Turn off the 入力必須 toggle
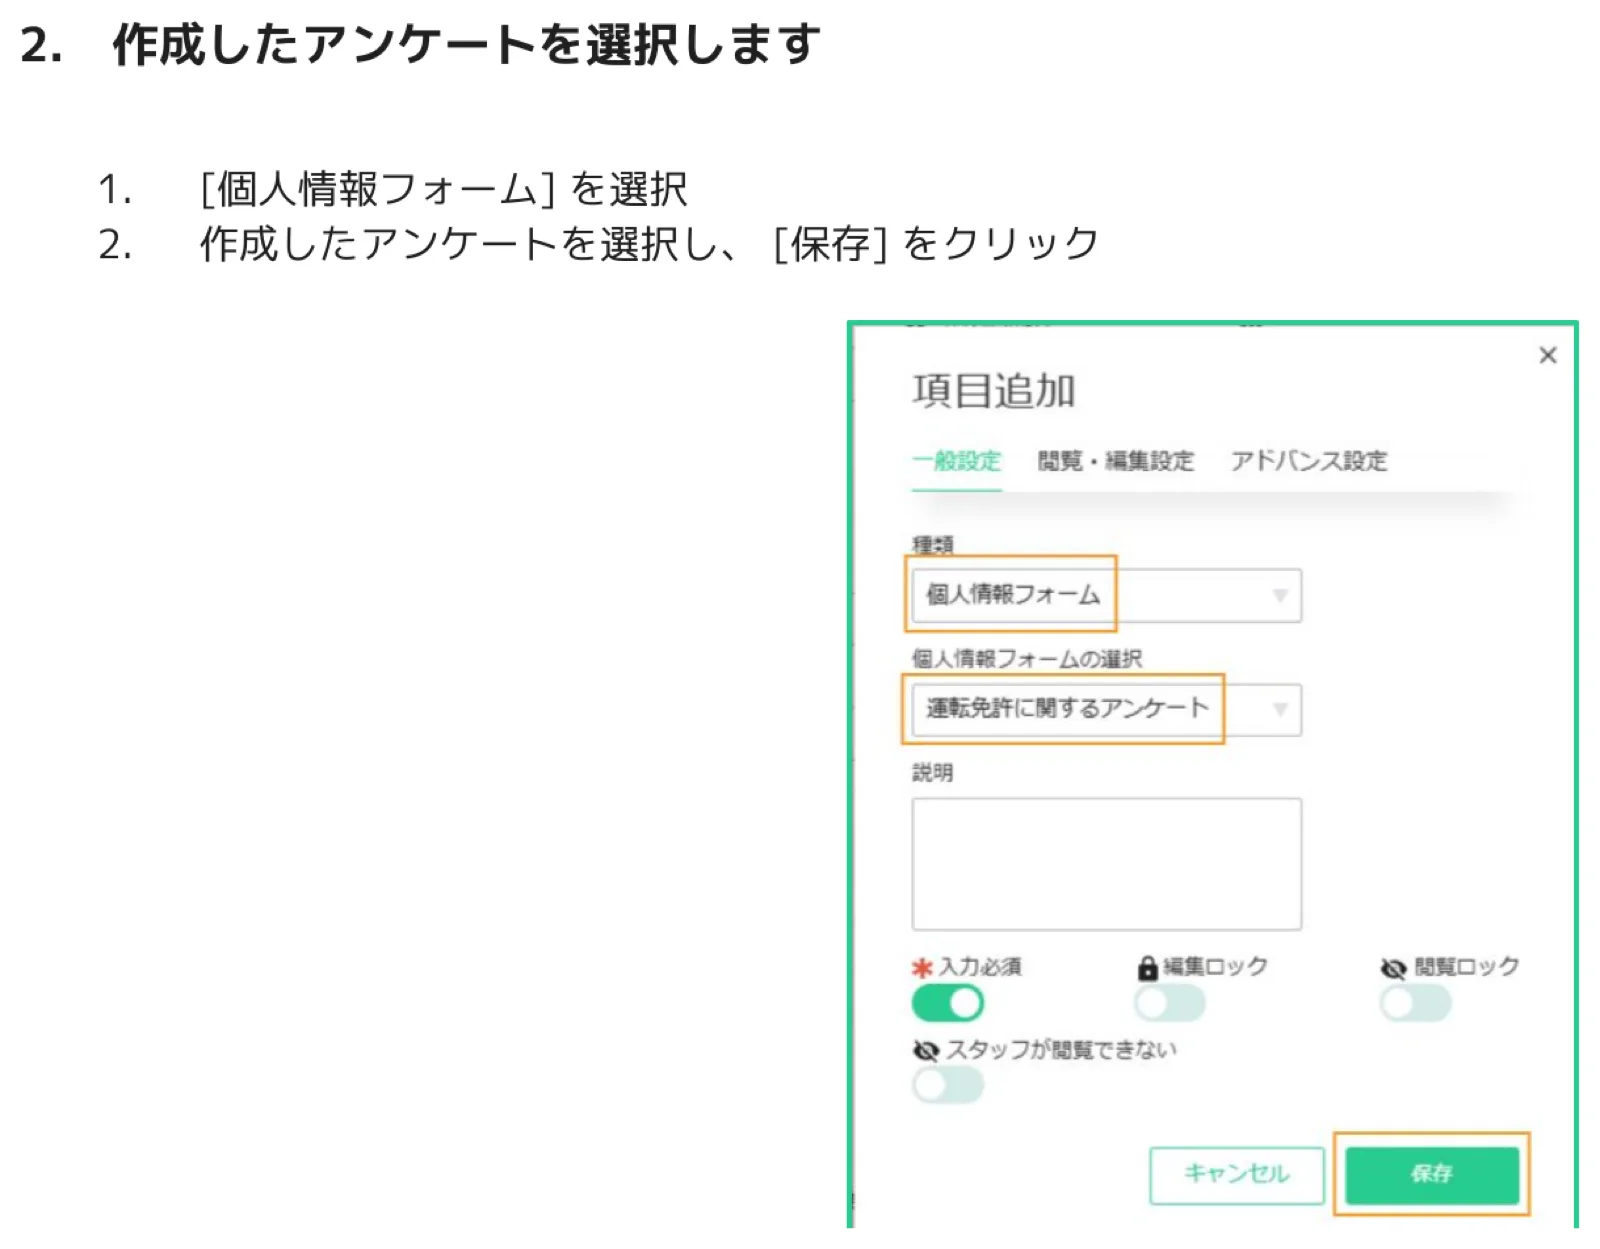The width and height of the screenshot is (1600, 1249). 947,1003
